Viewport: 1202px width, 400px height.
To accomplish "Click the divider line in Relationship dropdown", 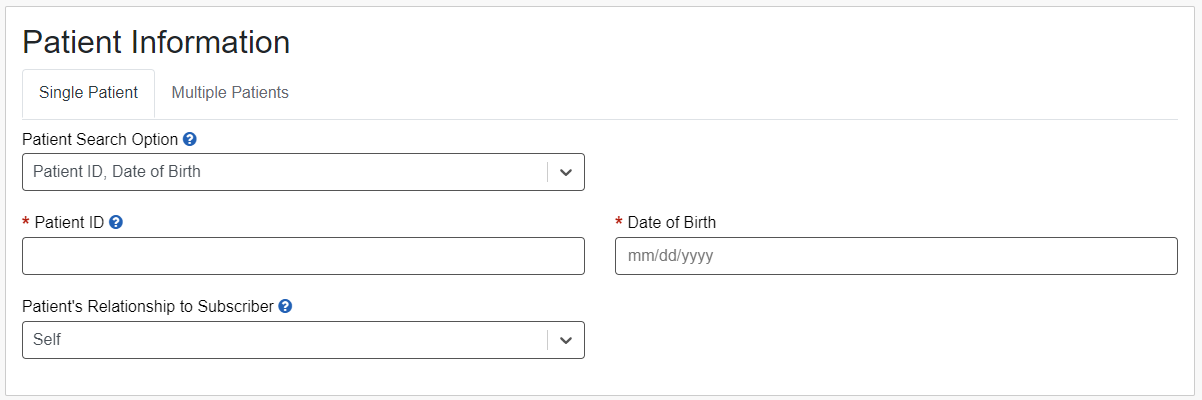I will (x=548, y=340).
